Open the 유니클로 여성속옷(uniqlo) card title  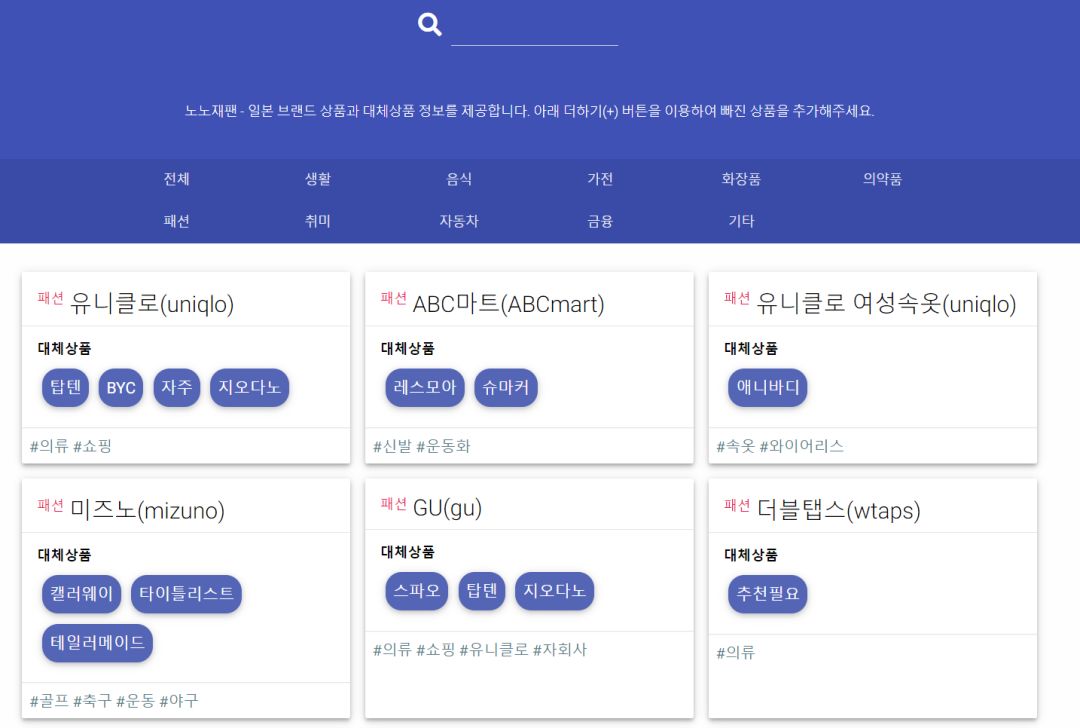click(886, 304)
